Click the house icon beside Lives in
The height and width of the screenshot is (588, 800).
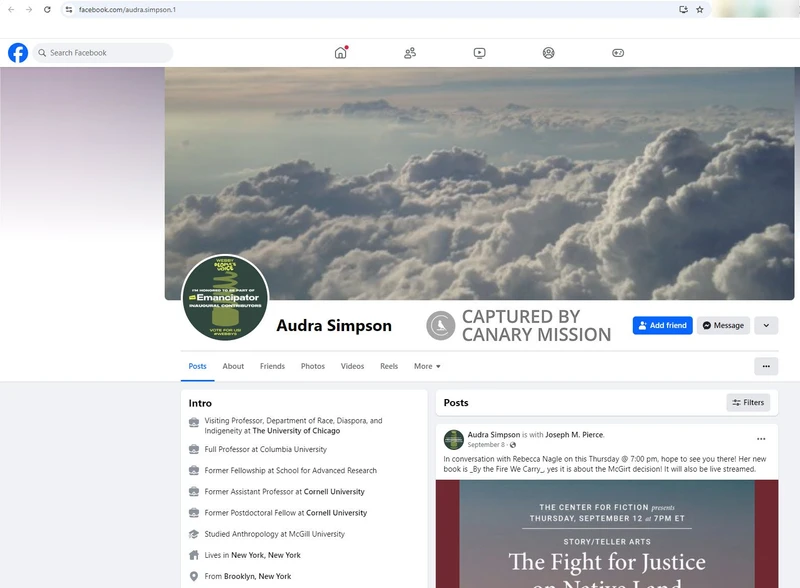194,555
